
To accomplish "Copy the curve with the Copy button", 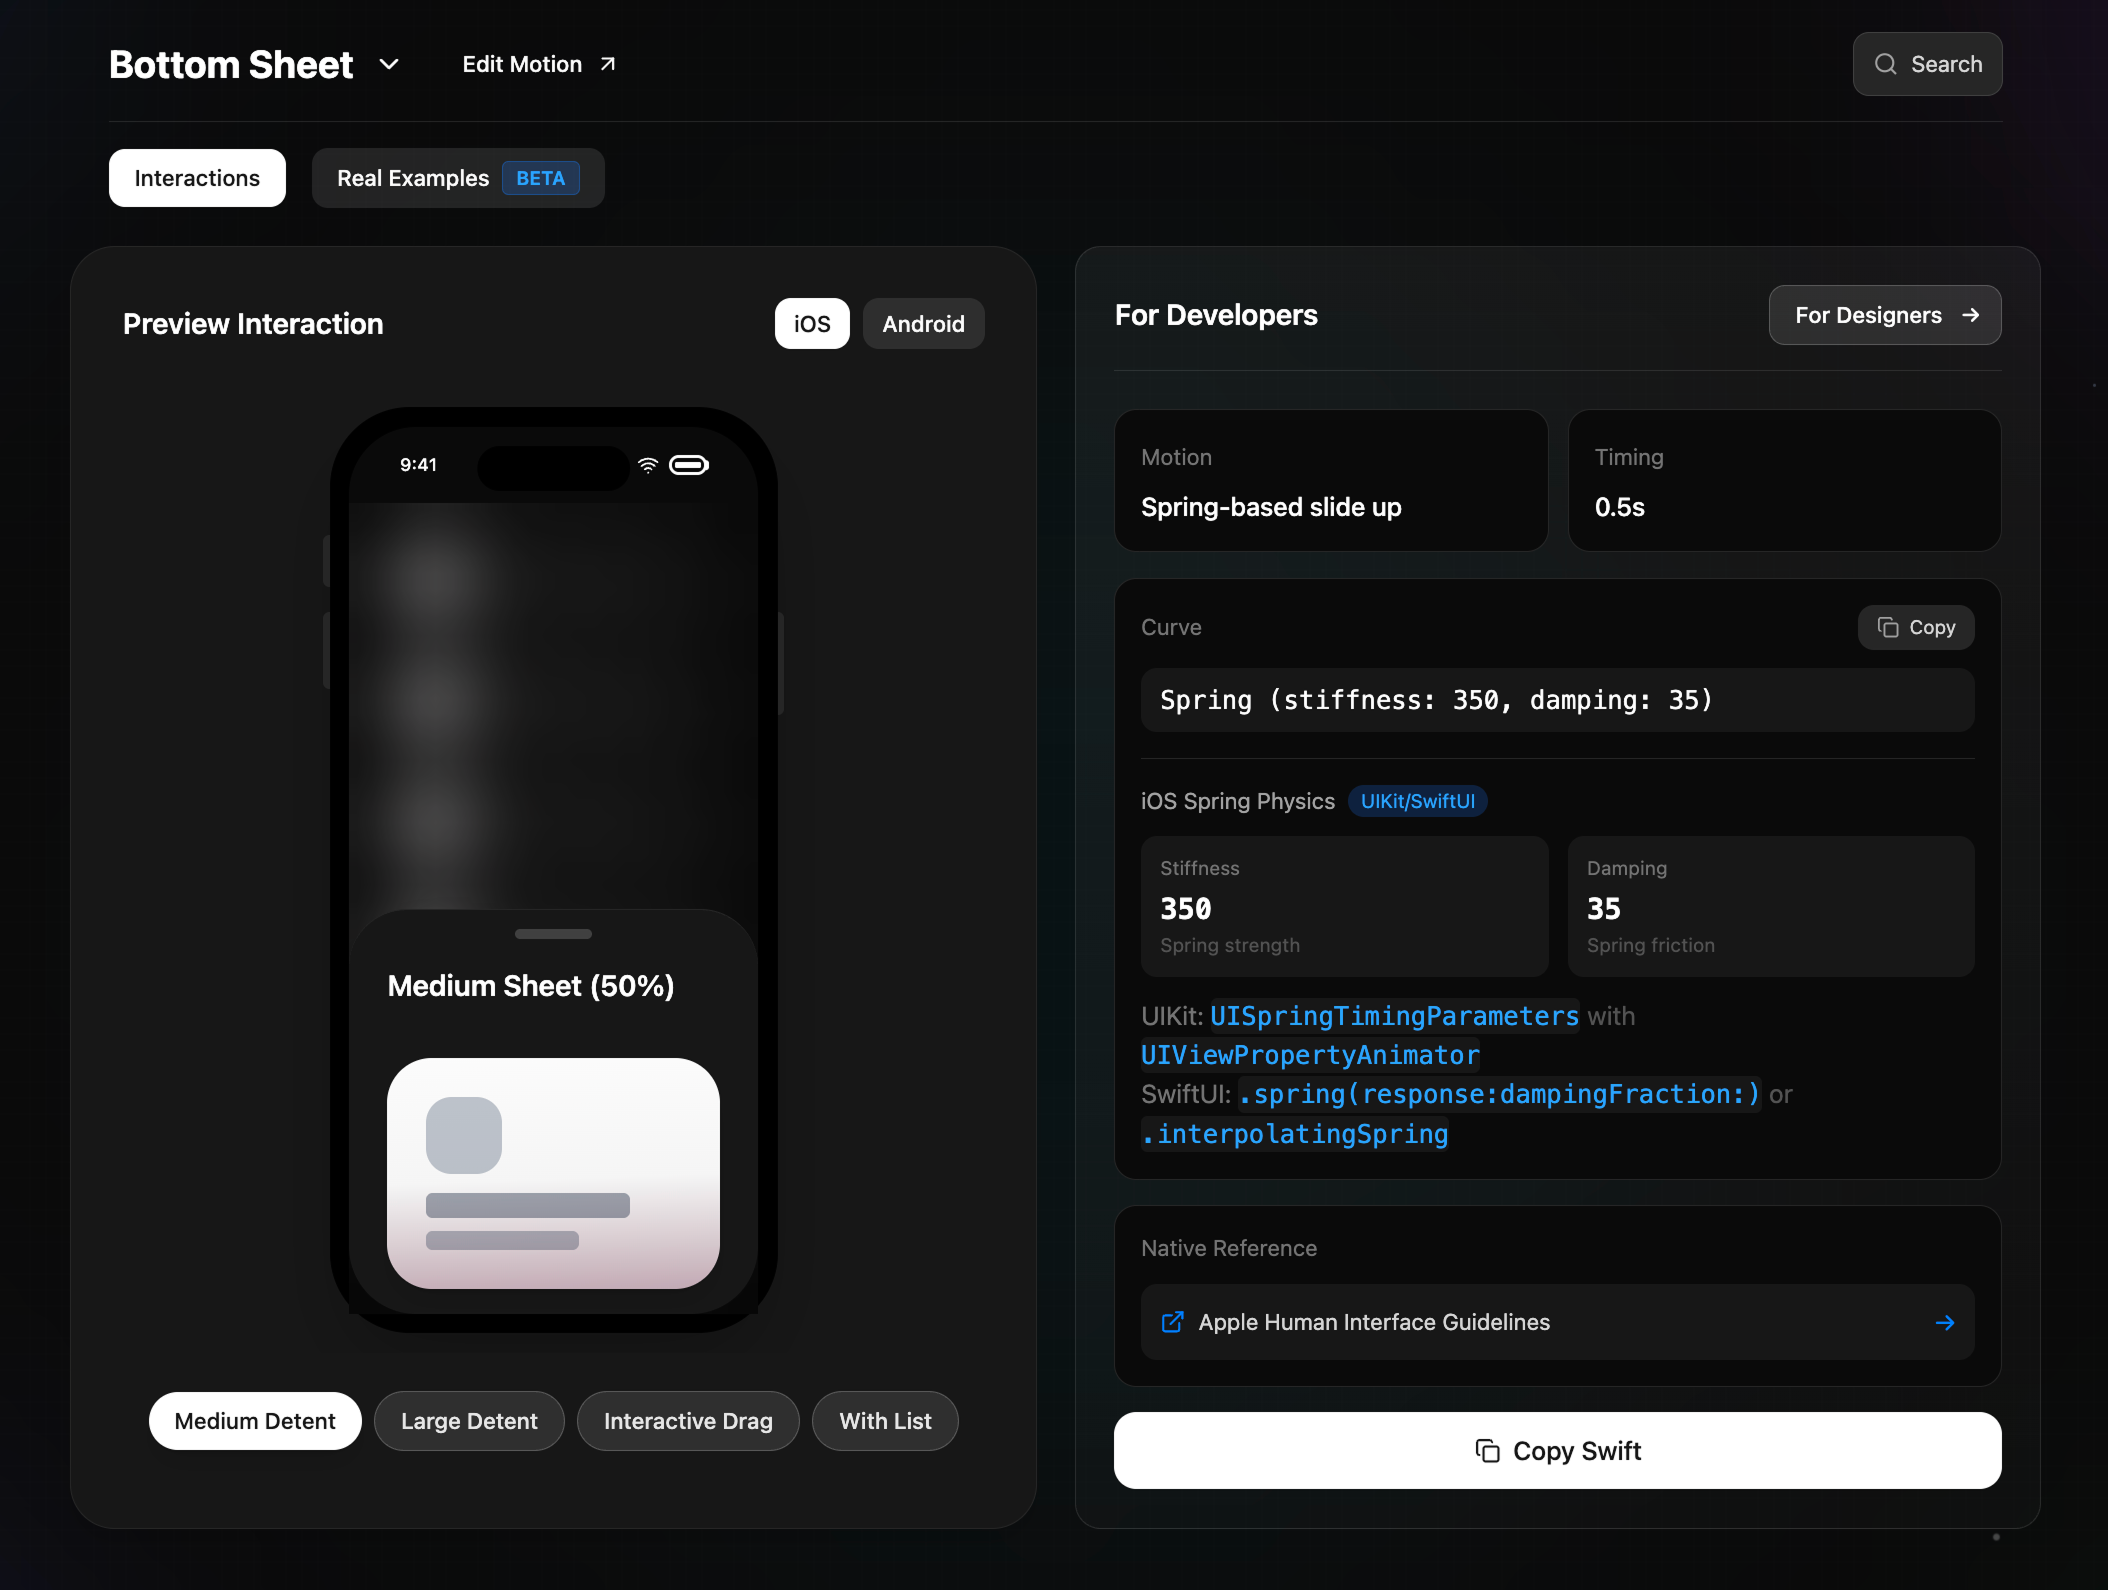I will pyautogui.click(x=1916, y=627).
